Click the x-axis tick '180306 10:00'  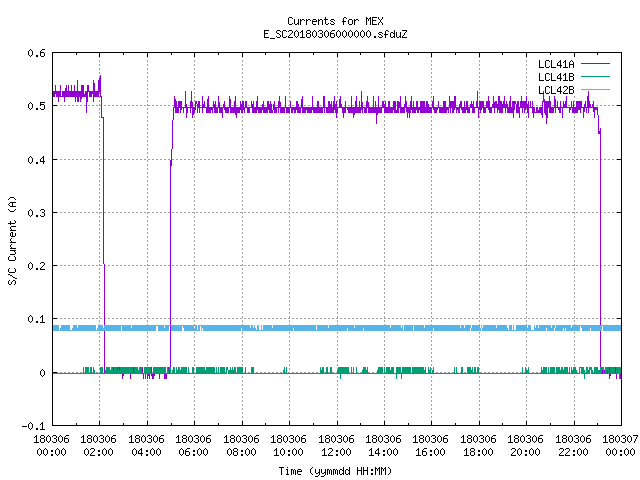coord(289,446)
